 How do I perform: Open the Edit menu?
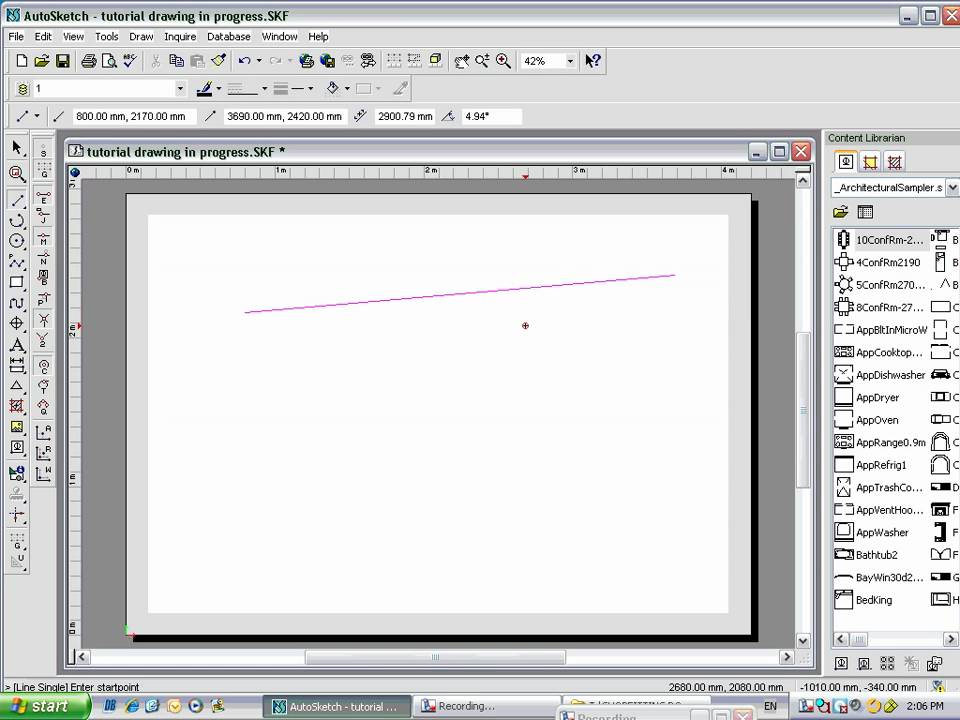coord(43,37)
